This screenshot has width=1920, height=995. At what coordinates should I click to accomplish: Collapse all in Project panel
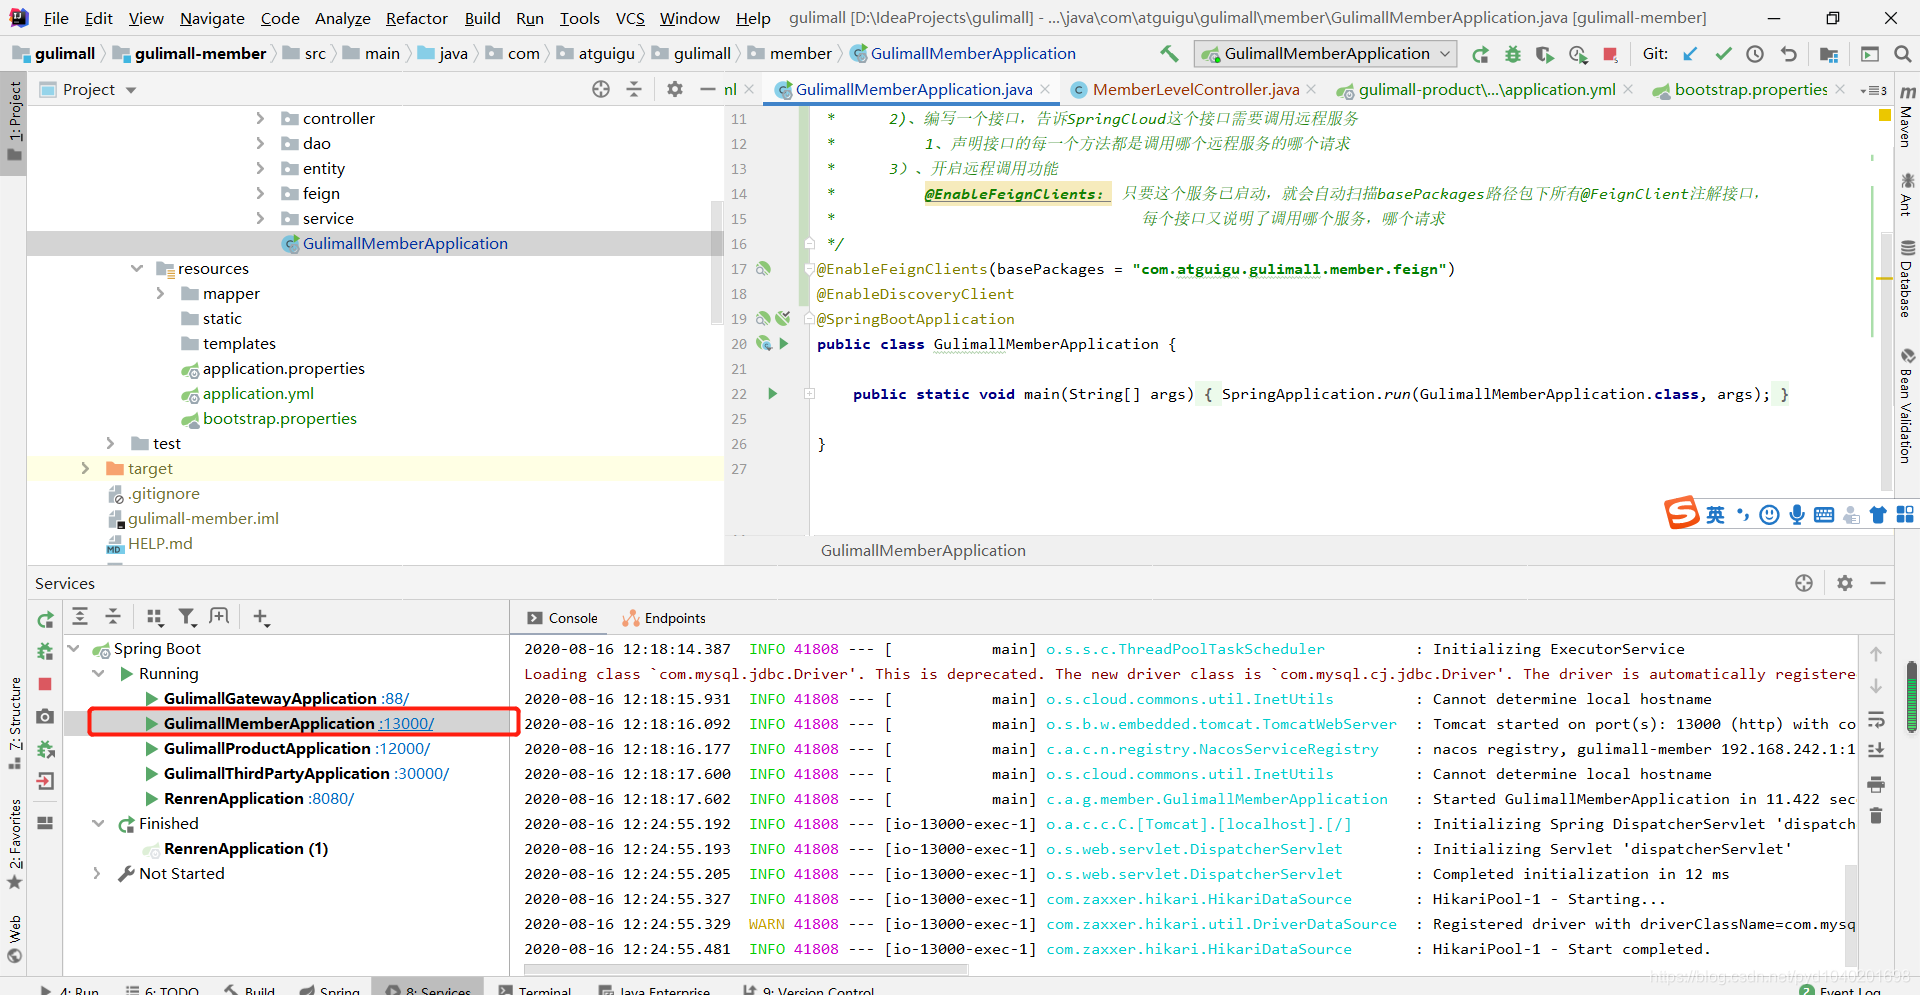click(x=634, y=89)
